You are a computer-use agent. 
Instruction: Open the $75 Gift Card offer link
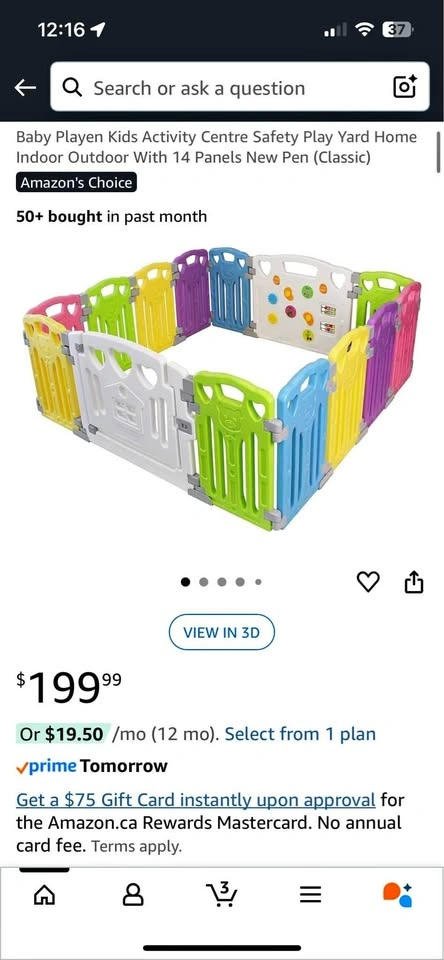point(195,800)
